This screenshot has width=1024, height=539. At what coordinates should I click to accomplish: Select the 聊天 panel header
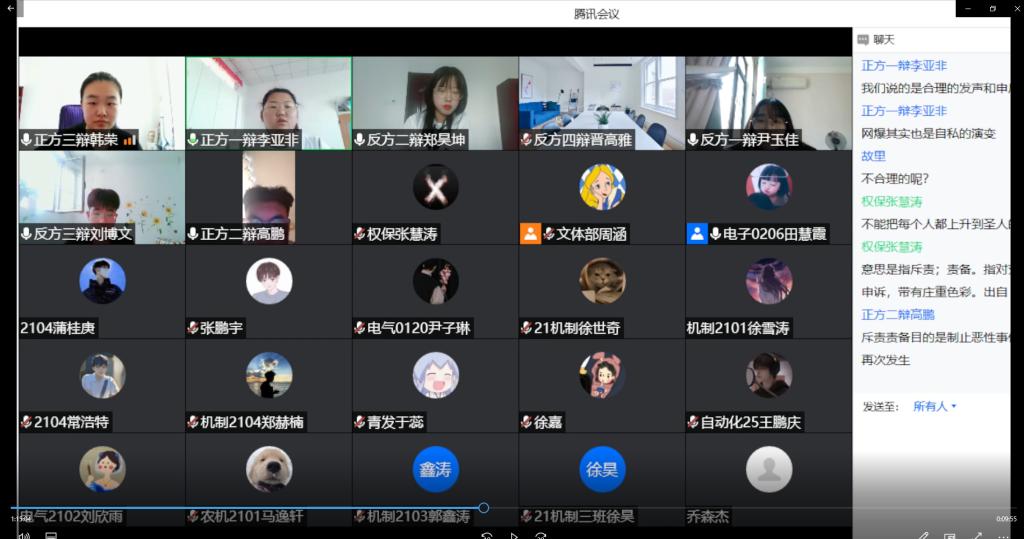883,40
